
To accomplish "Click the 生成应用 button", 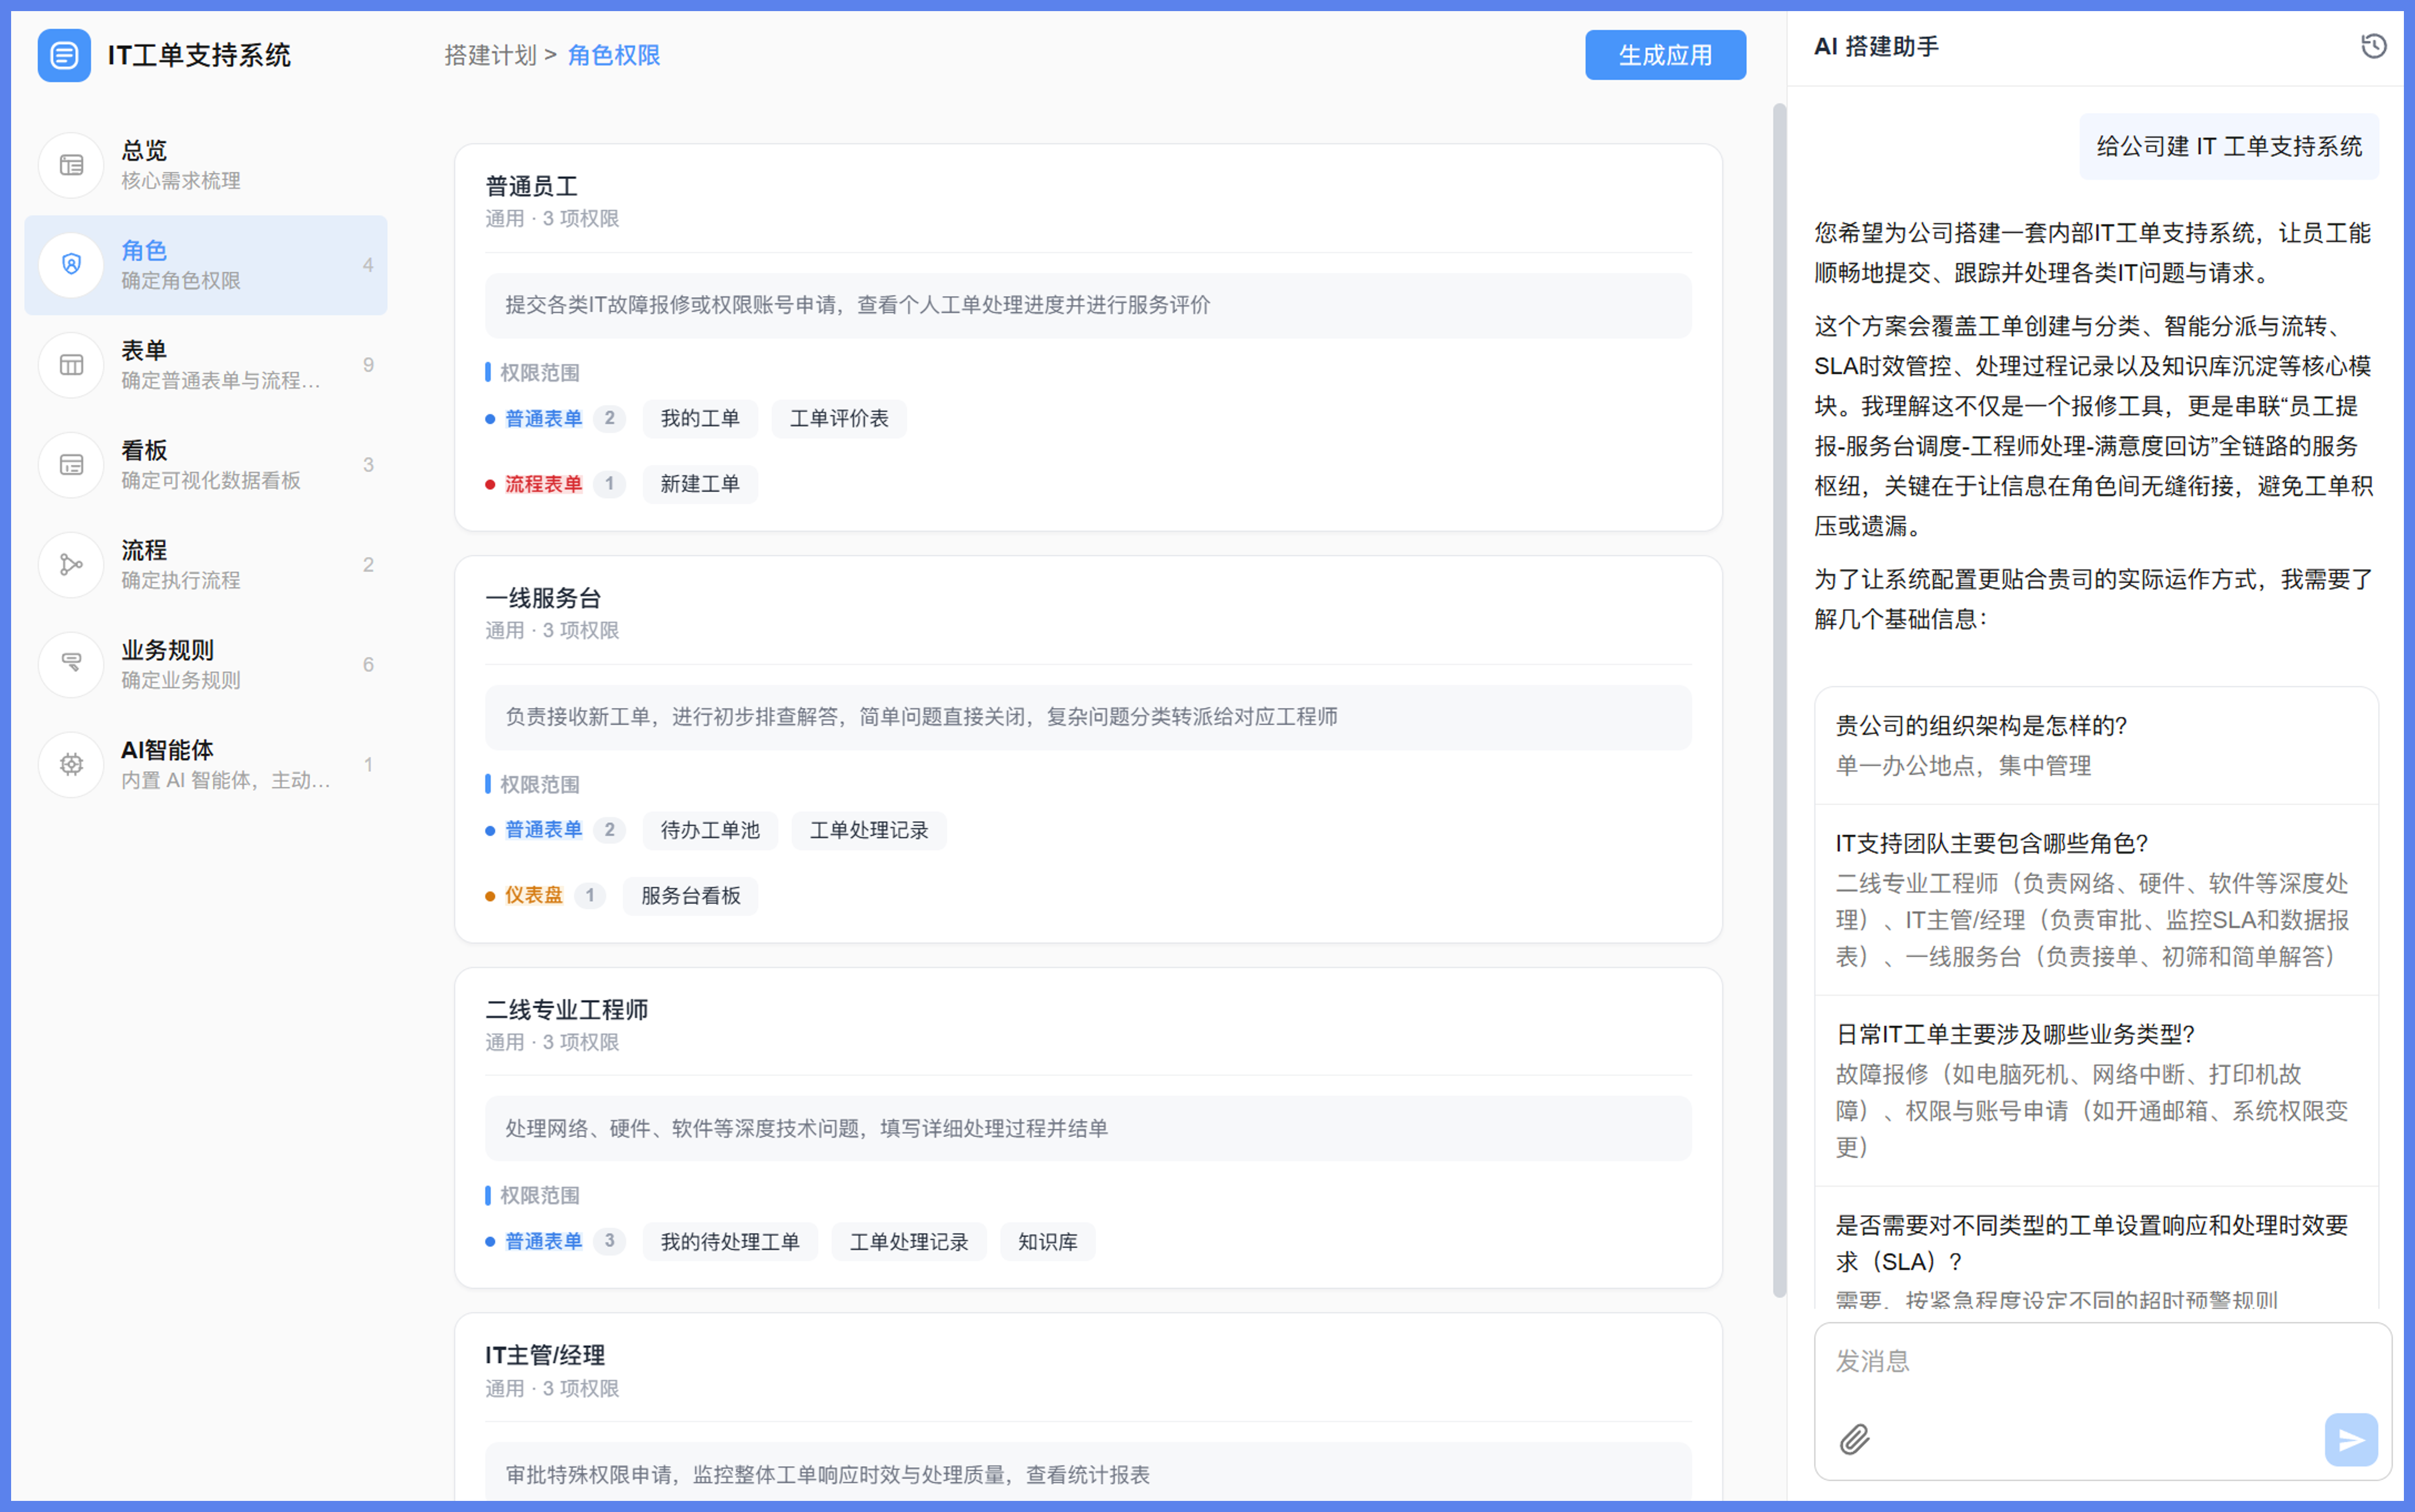I will click(1665, 55).
